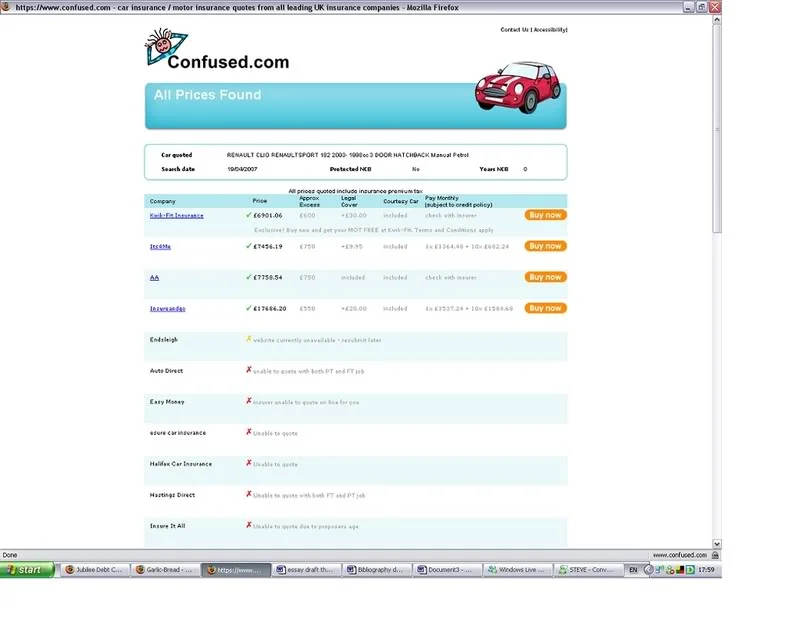Click the Halifax Car Insurance company name
Viewport: 800px width, 641px height.
(181, 464)
